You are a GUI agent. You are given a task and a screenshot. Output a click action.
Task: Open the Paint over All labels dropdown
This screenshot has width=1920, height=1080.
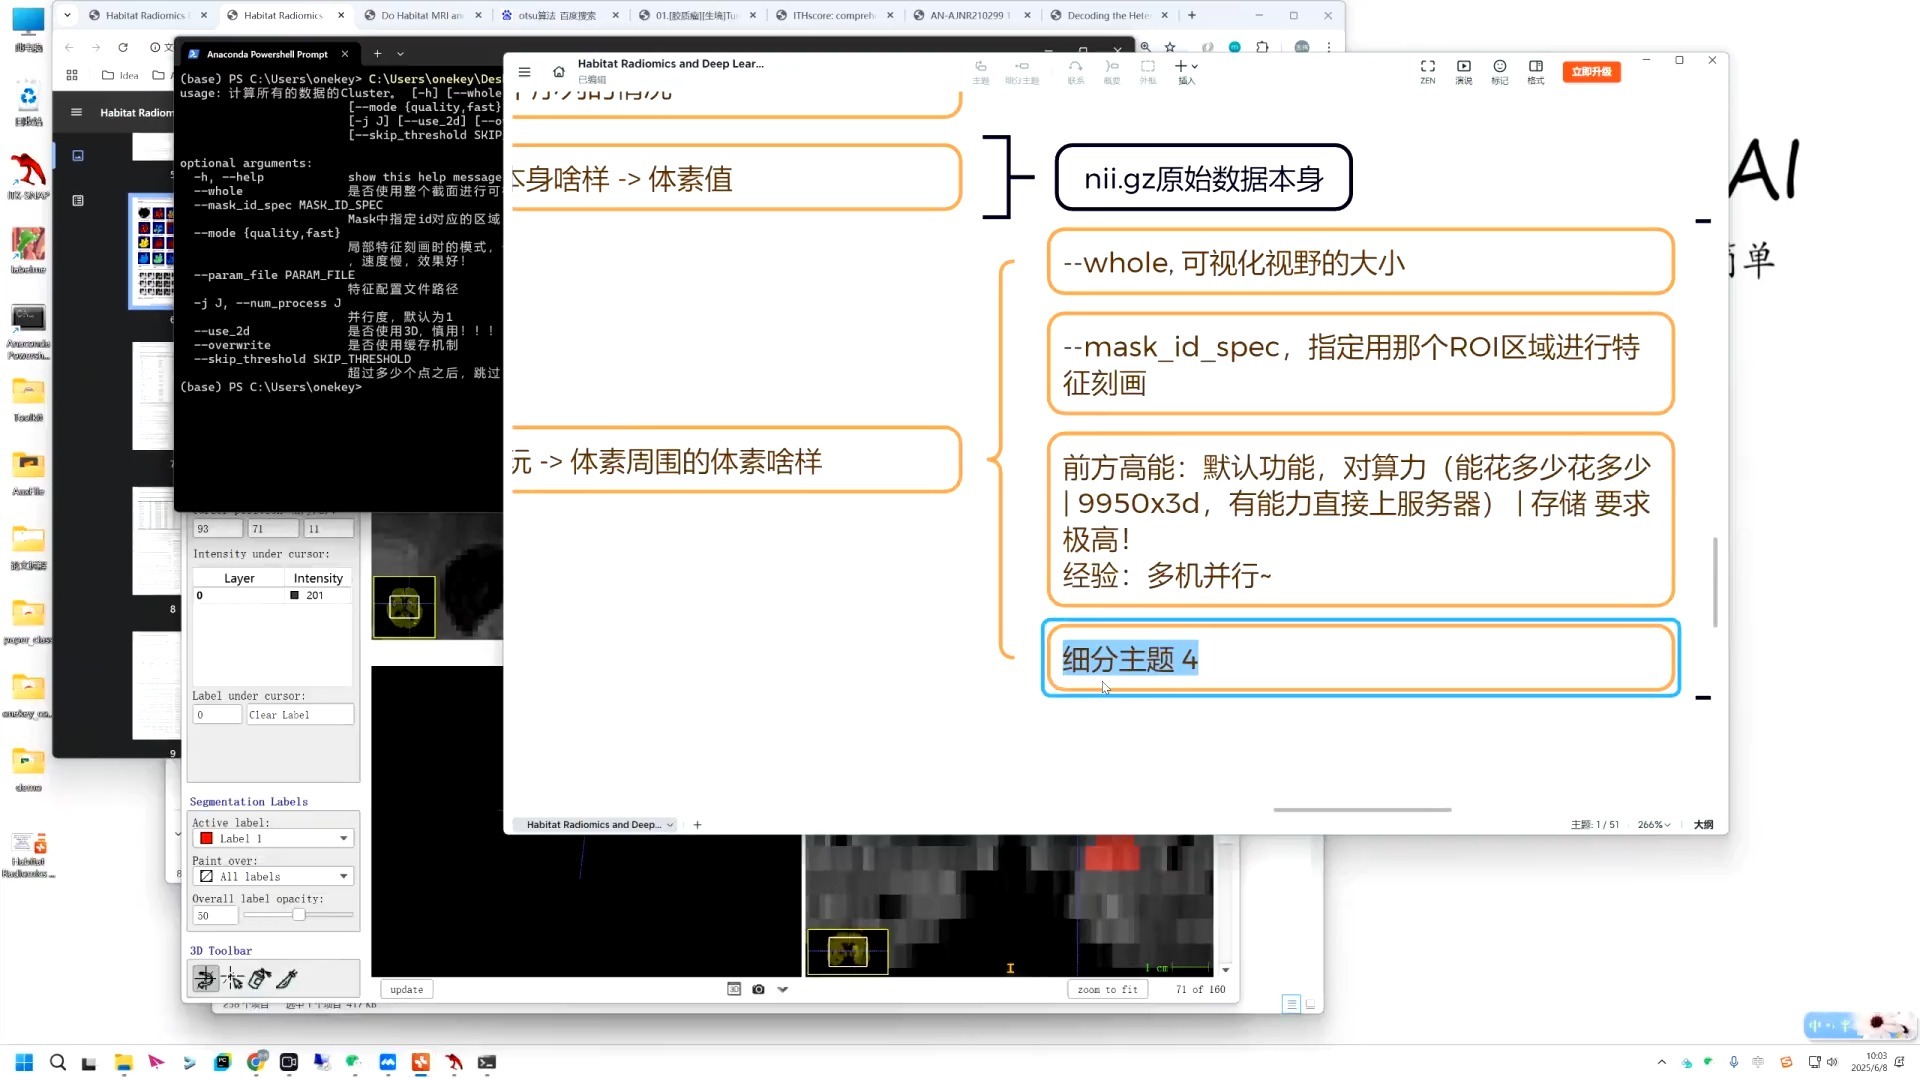274,876
